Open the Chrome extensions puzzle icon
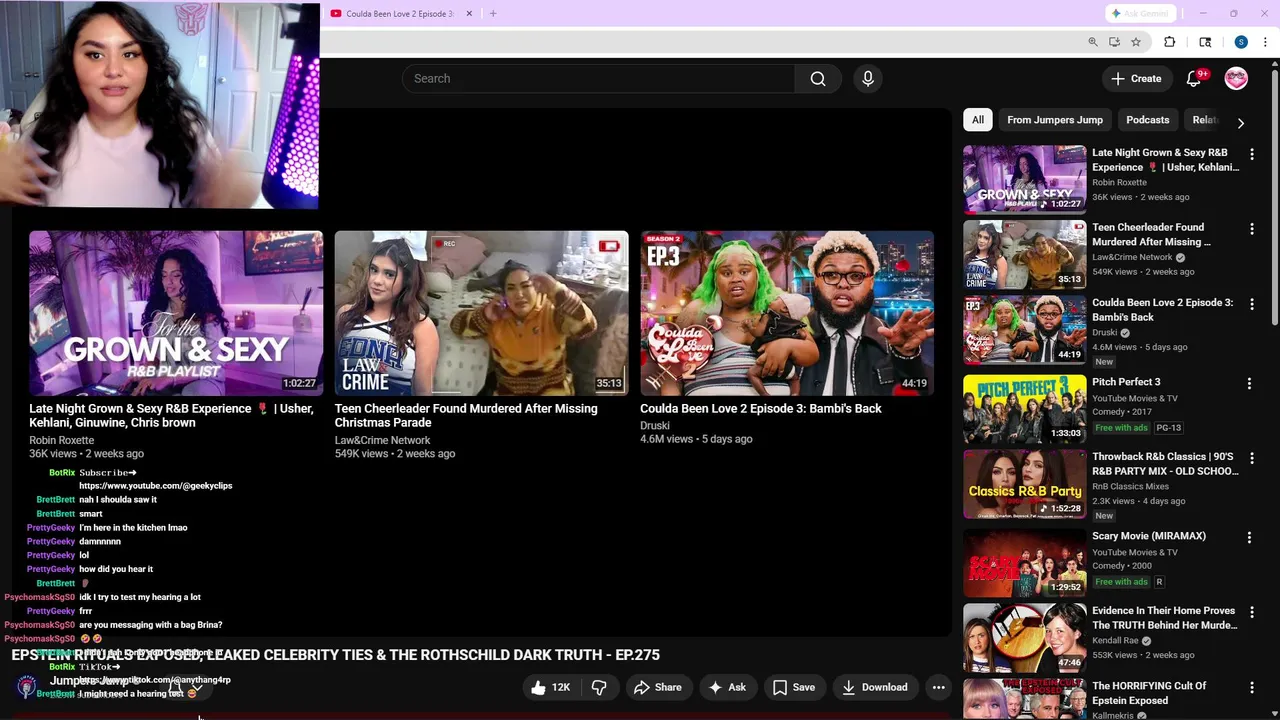This screenshot has height=720, width=1280. coord(1169,42)
